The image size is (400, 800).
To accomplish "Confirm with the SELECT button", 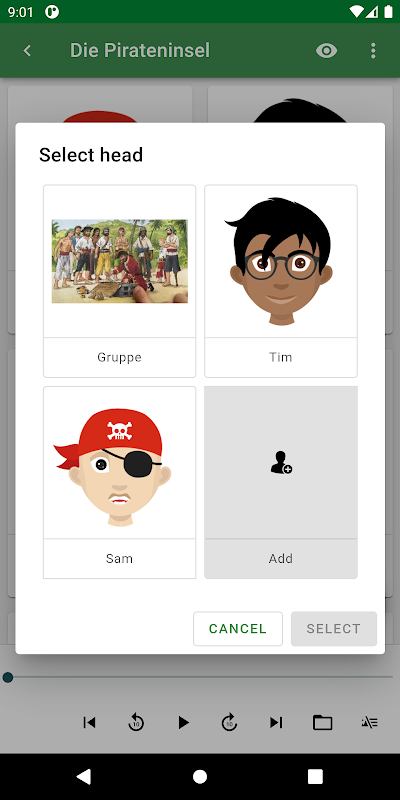I will (x=334, y=629).
